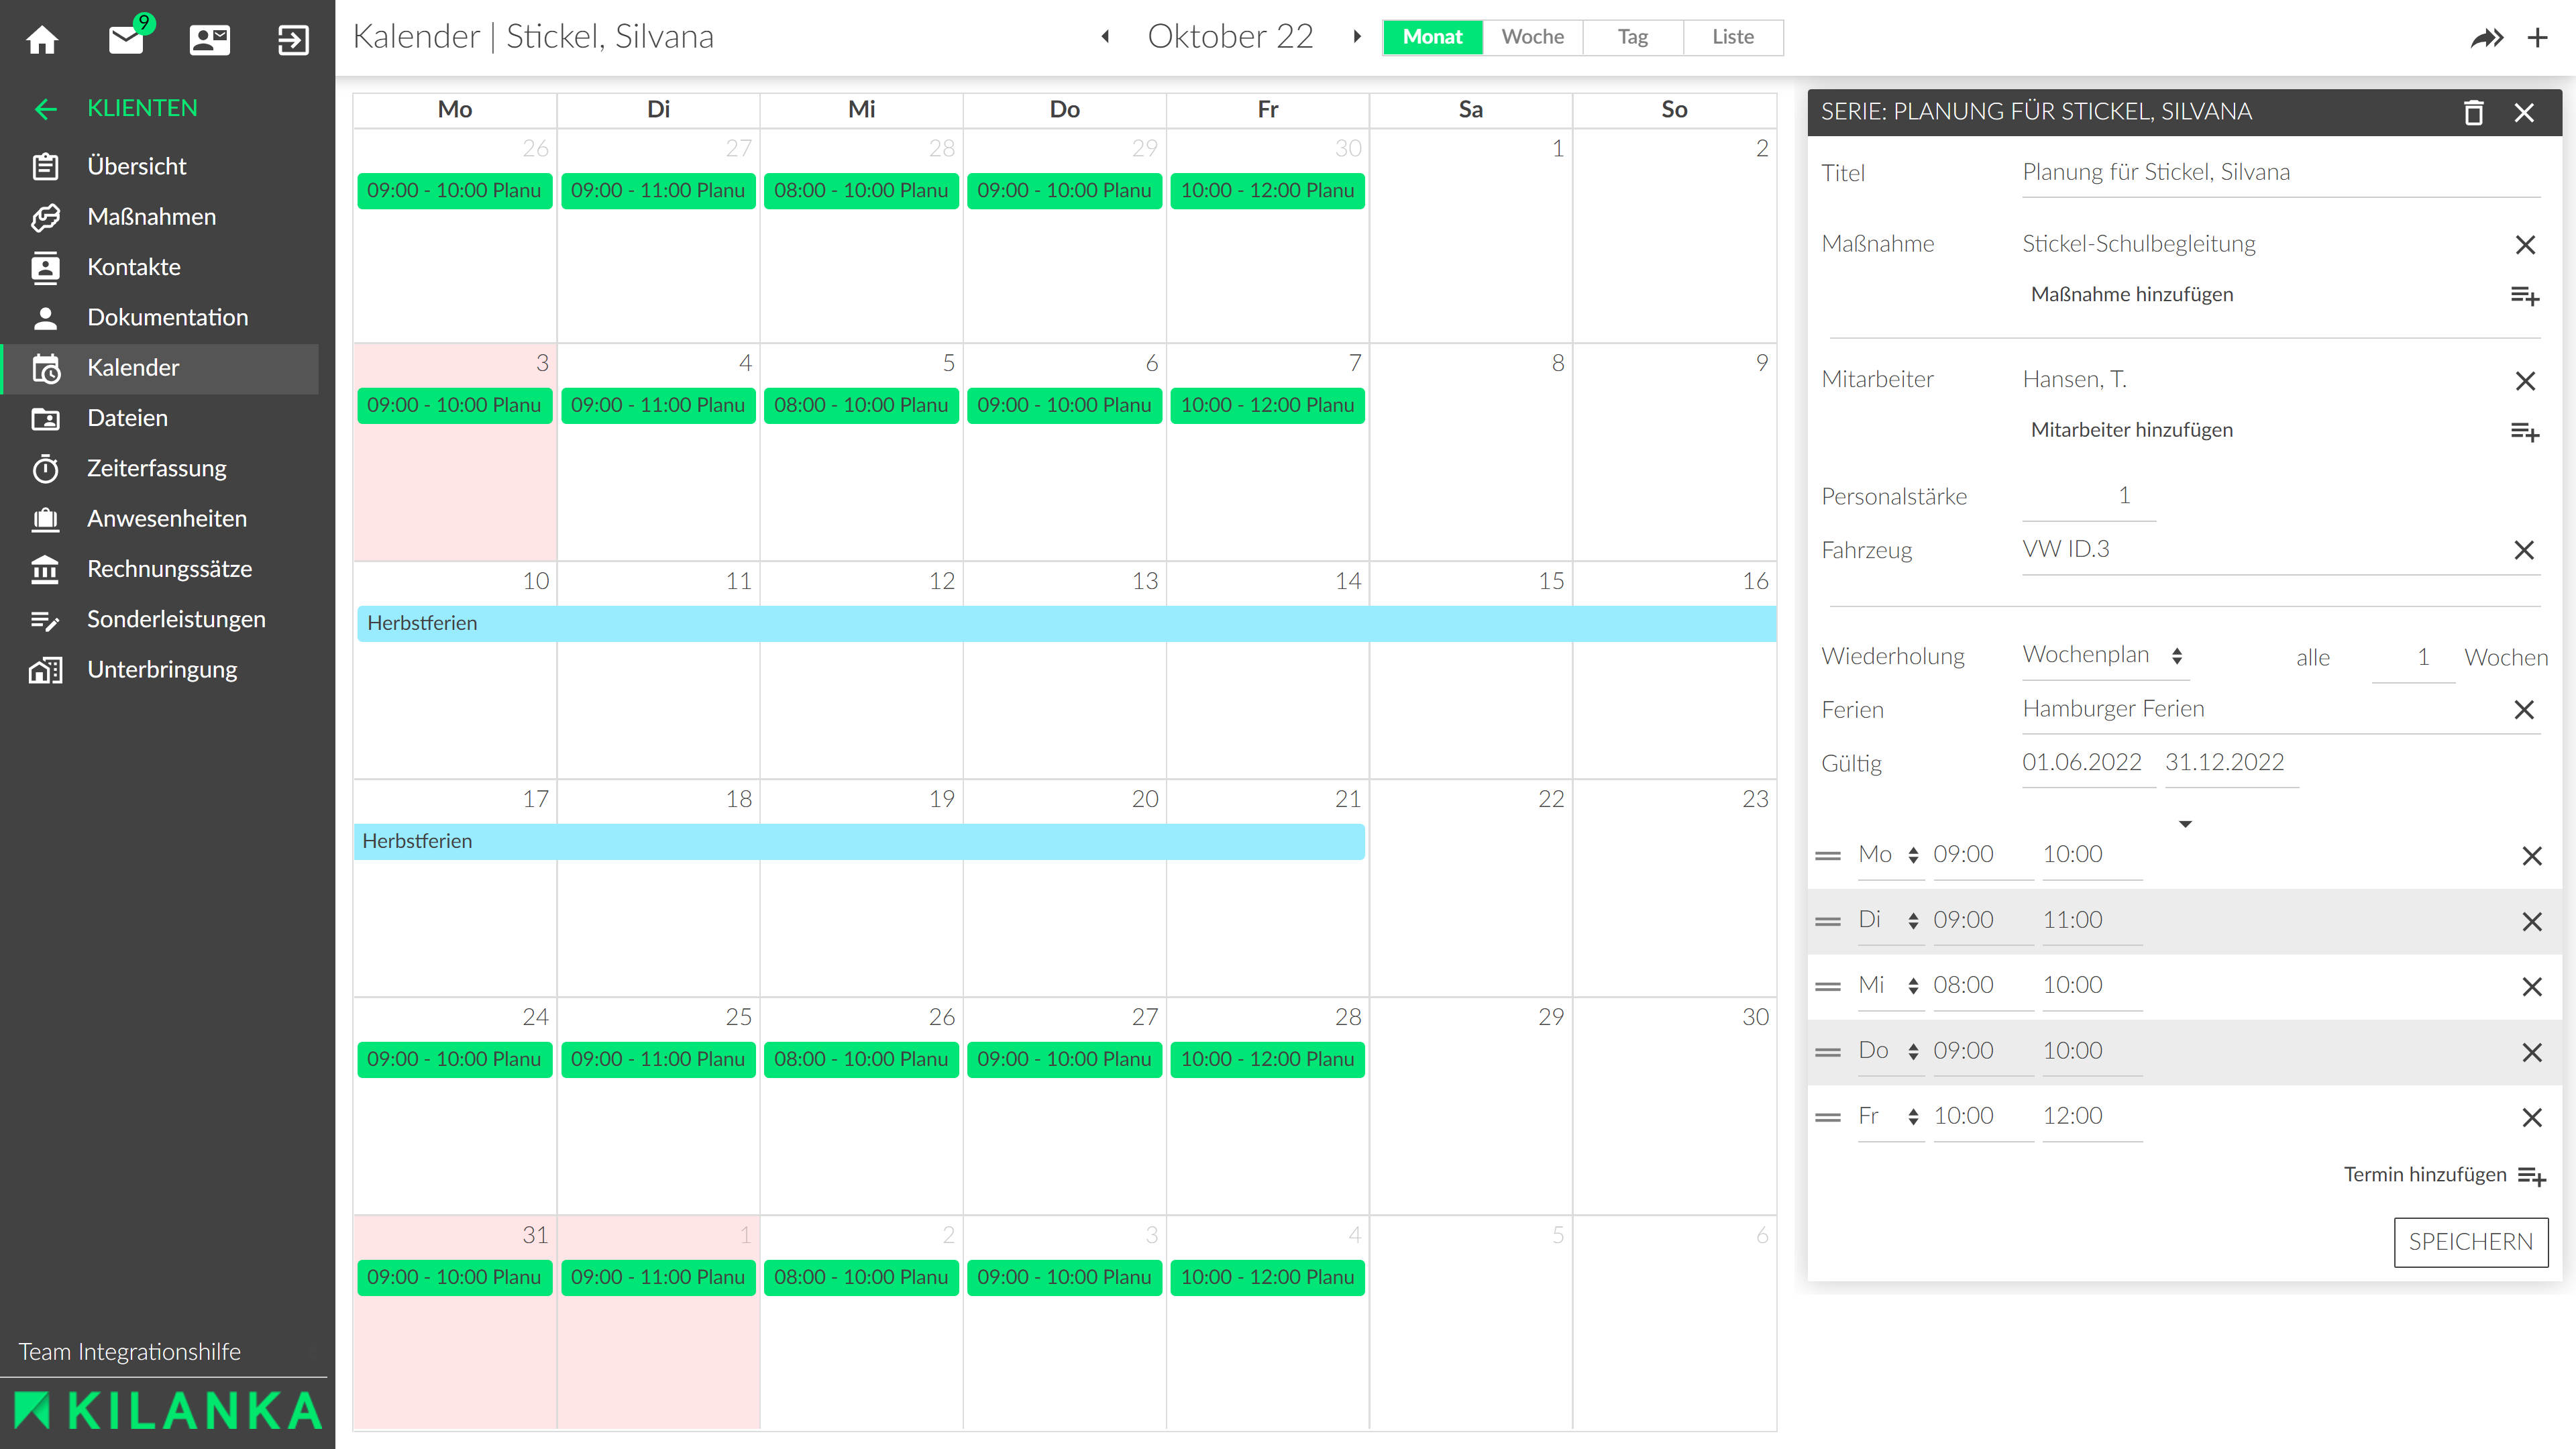Go to previous month arrow
Screen dimensions: 2576x1449
point(1105,37)
